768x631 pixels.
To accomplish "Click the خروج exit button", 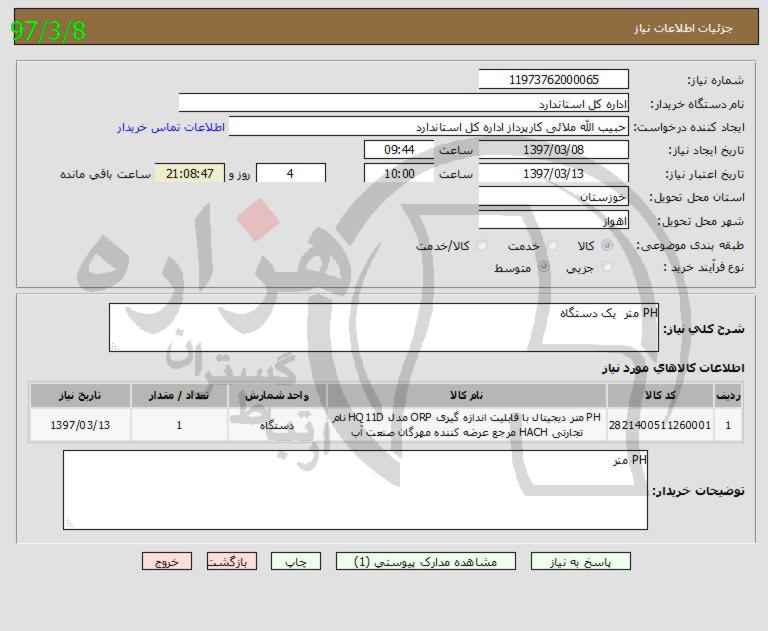I will click(167, 561).
